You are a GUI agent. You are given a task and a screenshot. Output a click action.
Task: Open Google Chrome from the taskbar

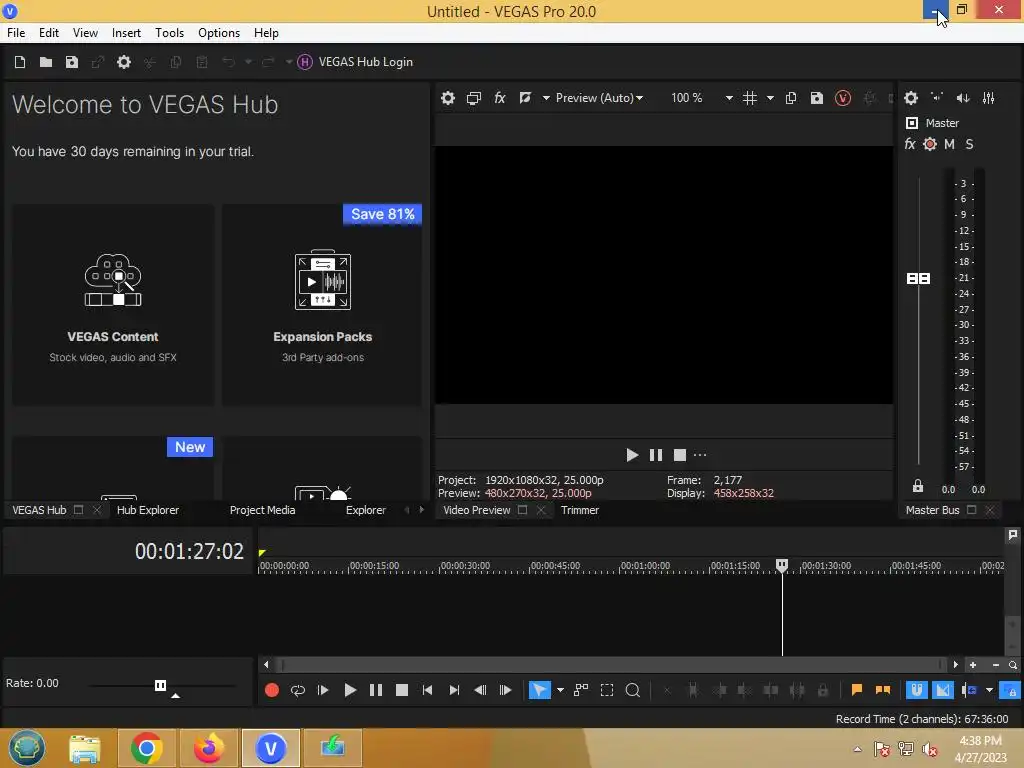[146, 748]
